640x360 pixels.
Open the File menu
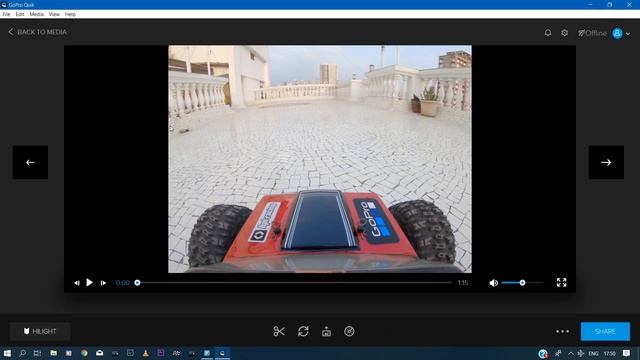pos(7,14)
